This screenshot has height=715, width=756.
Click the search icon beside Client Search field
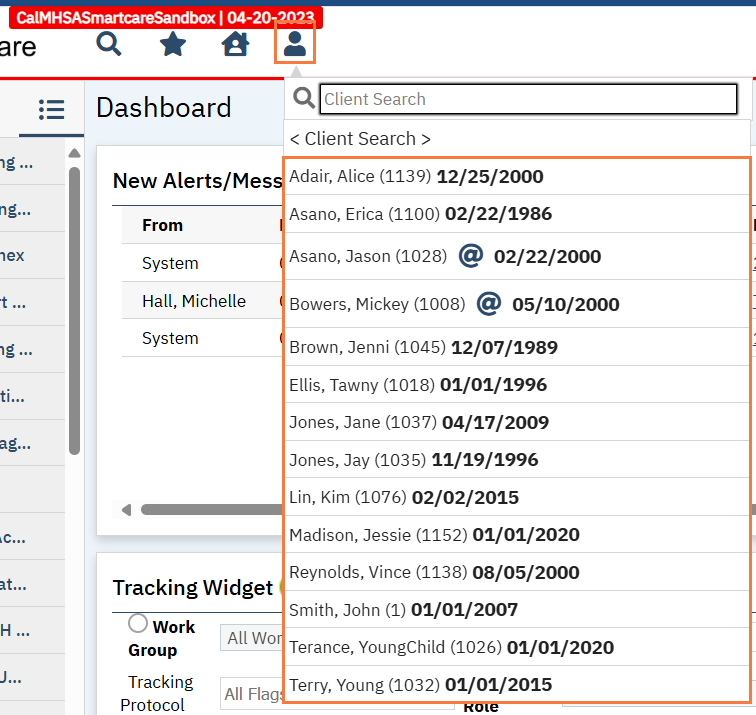tap(303, 99)
